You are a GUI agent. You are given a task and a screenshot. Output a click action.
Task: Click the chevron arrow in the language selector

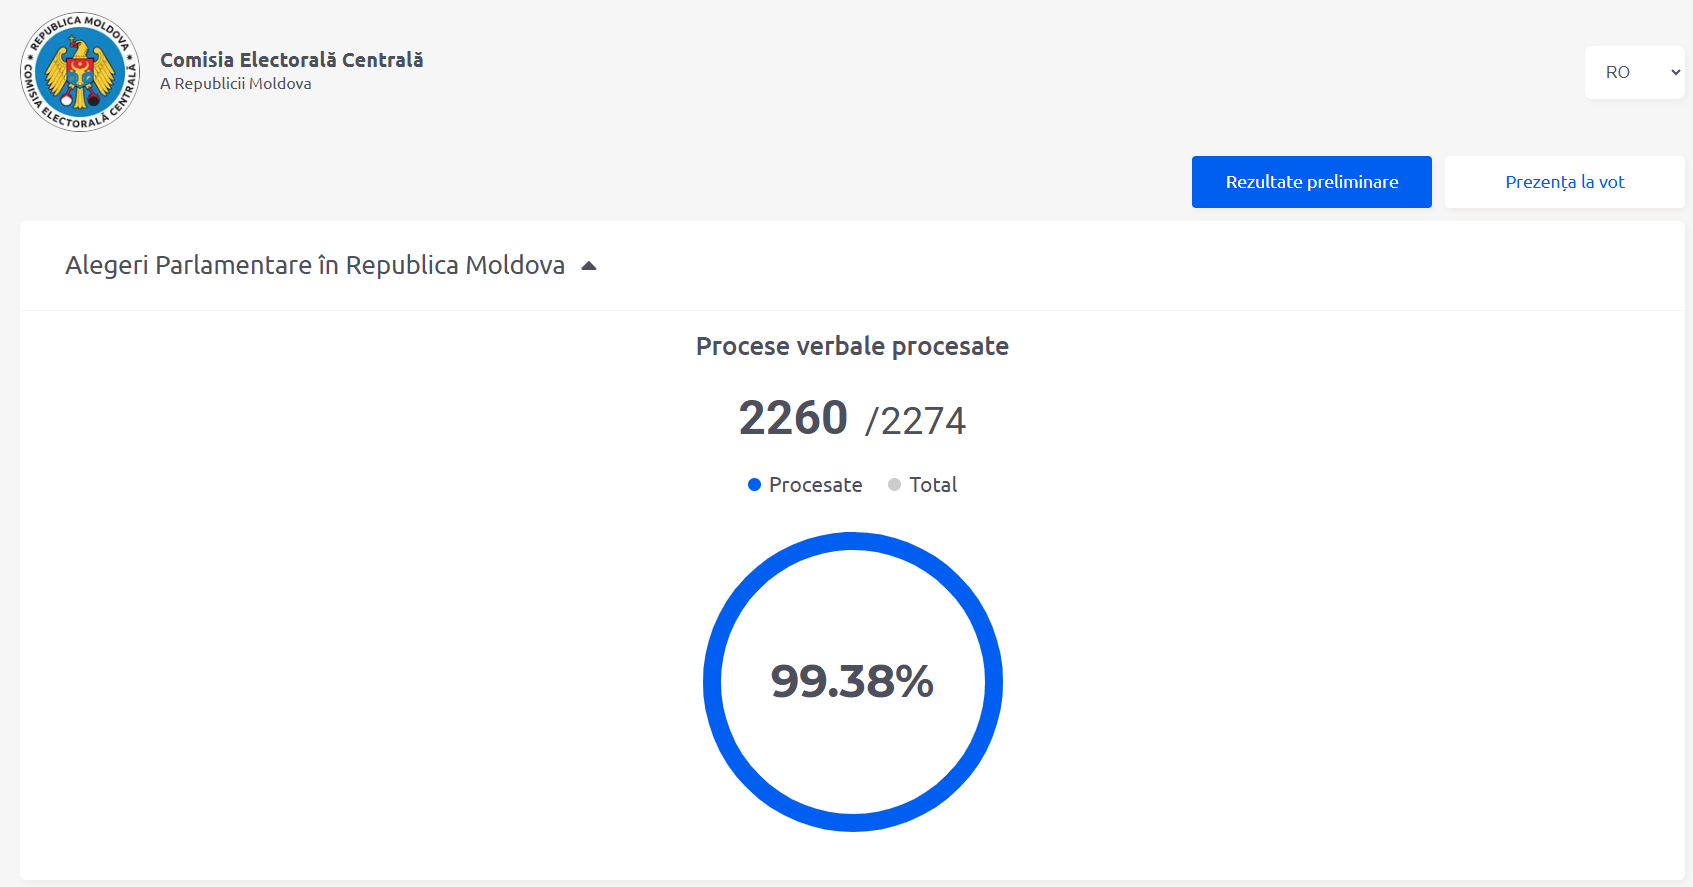click(1675, 72)
